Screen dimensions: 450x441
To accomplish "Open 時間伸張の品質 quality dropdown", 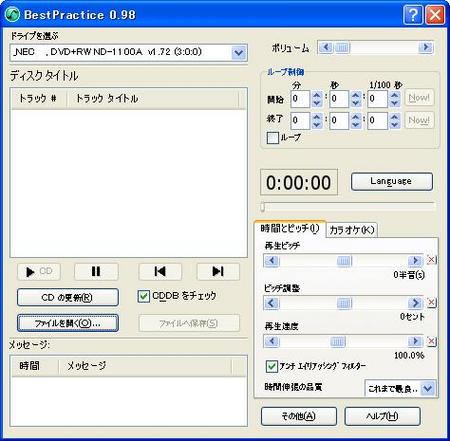I will pyautogui.click(x=428, y=388).
